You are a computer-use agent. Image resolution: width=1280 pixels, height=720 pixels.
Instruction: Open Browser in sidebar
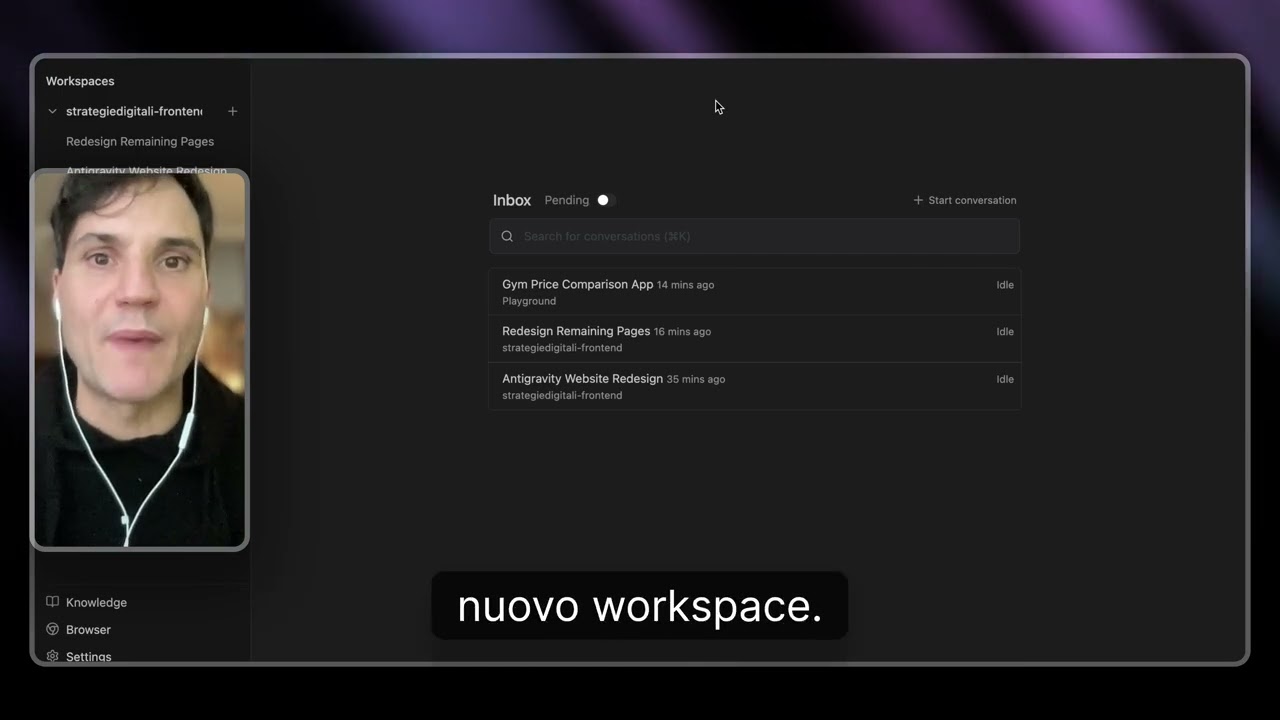tap(88, 629)
